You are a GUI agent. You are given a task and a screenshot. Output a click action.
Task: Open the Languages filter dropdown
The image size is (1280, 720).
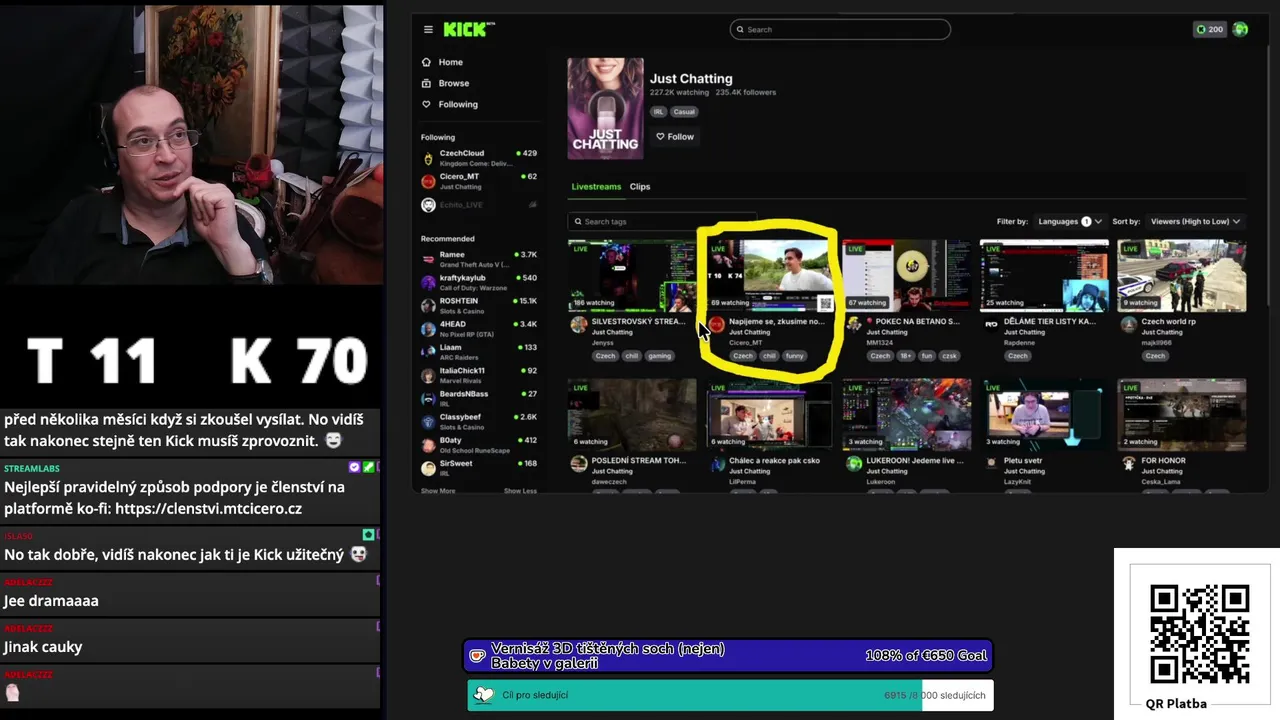pyautogui.click(x=1069, y=221)
